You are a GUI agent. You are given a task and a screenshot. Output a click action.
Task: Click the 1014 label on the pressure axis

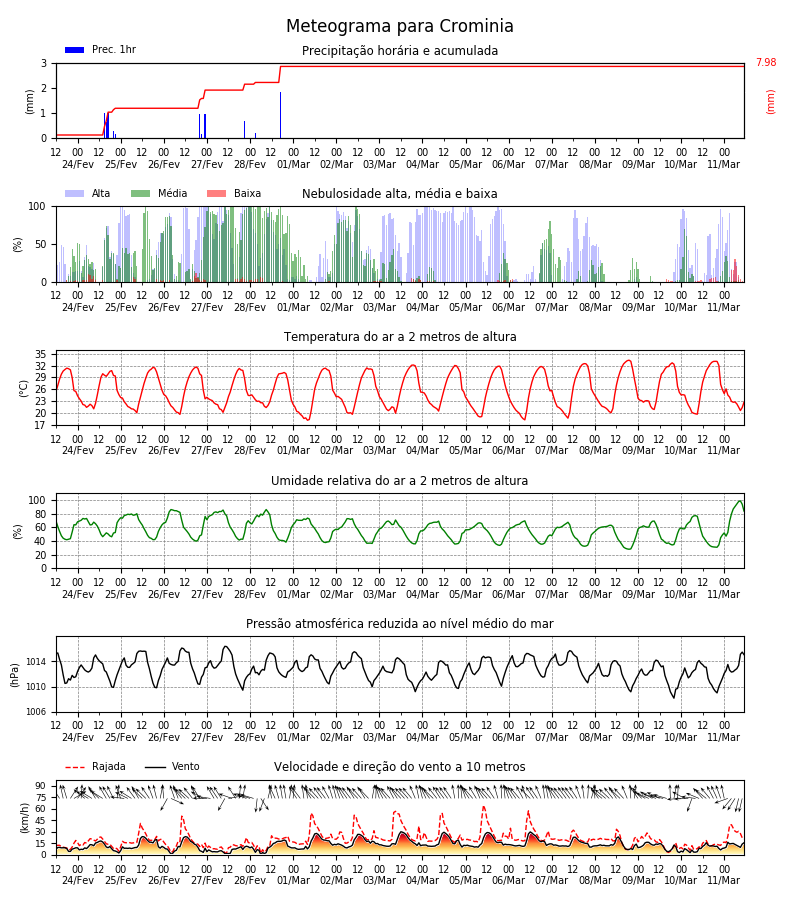36,662
